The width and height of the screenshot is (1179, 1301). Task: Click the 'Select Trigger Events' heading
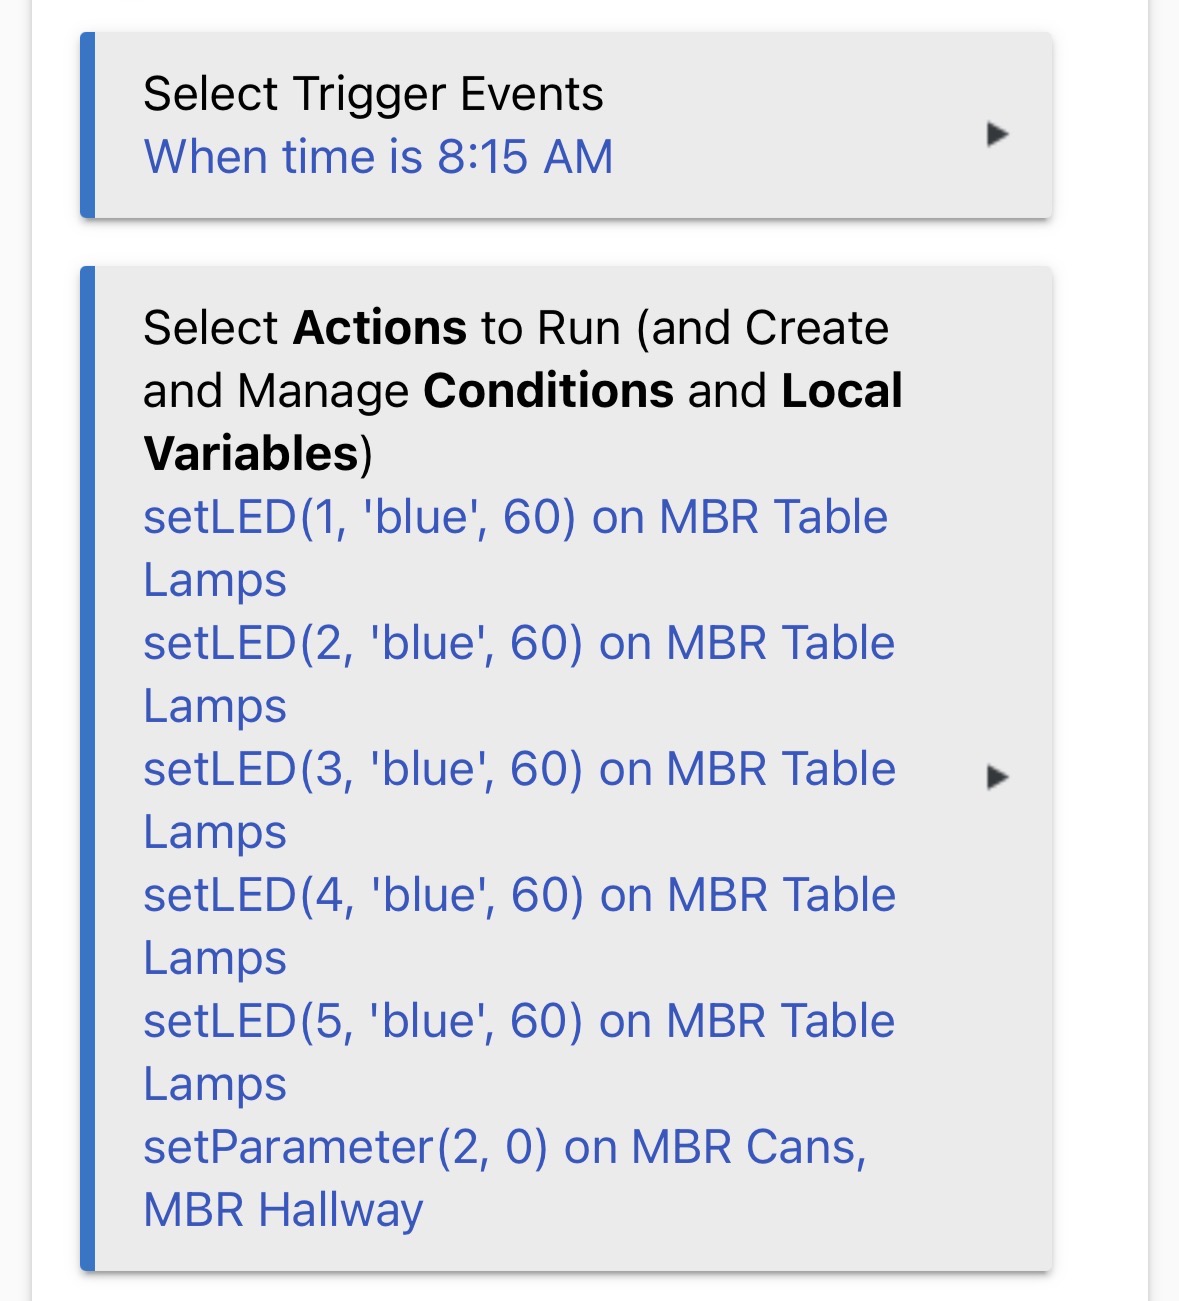[373, 94]
